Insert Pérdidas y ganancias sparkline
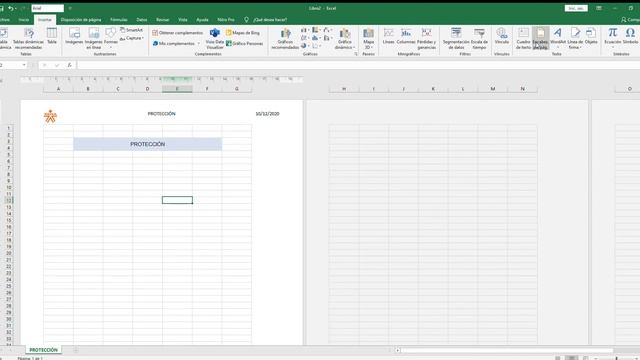 427,38
